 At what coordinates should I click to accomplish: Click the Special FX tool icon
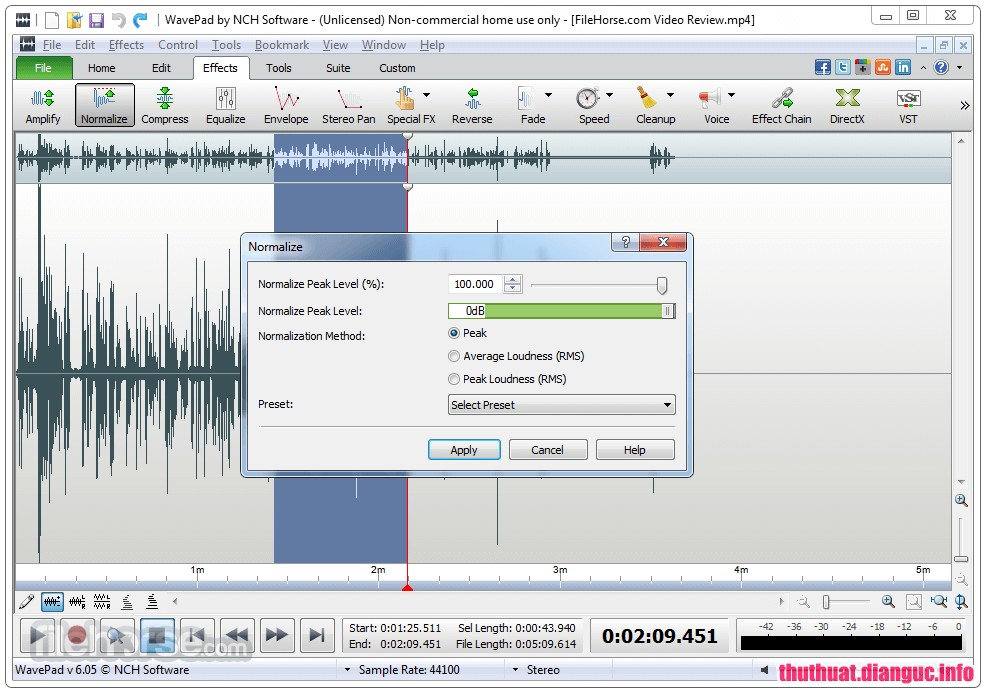click(x=405, y=98)
